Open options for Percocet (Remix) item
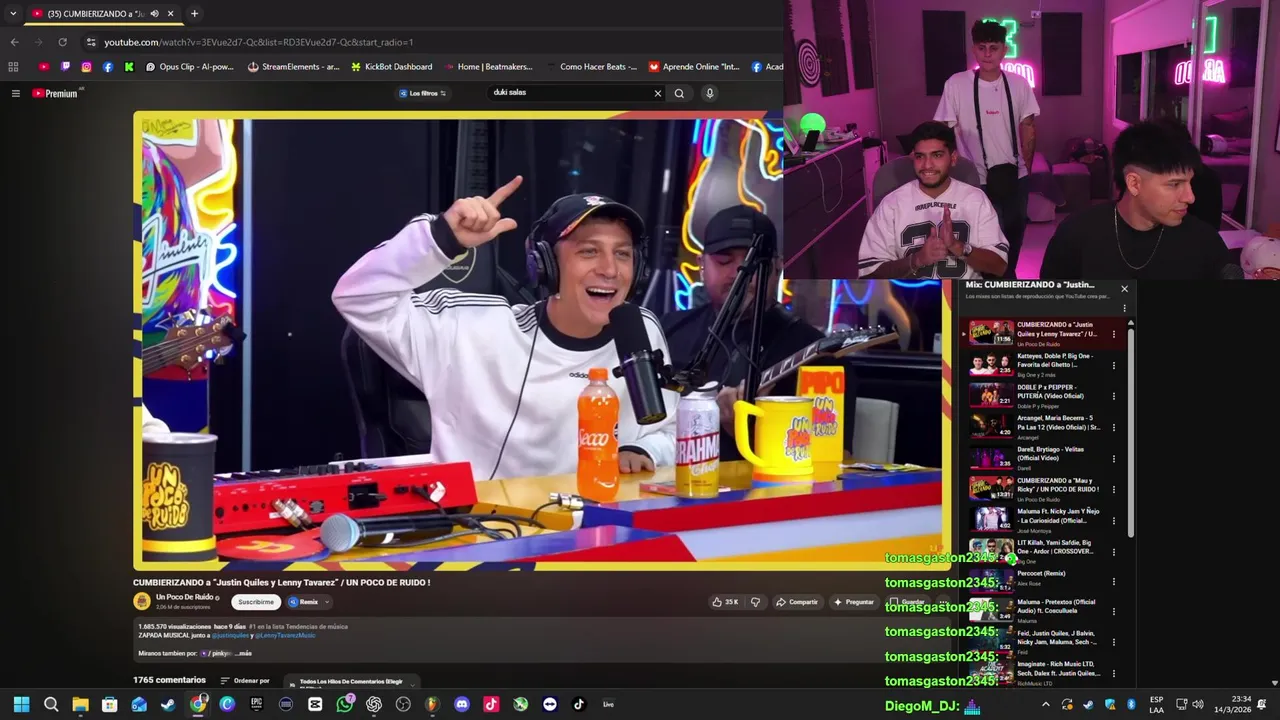Image resolution: width=1280 pixels, height=720 pixels. click(1114, 582)
